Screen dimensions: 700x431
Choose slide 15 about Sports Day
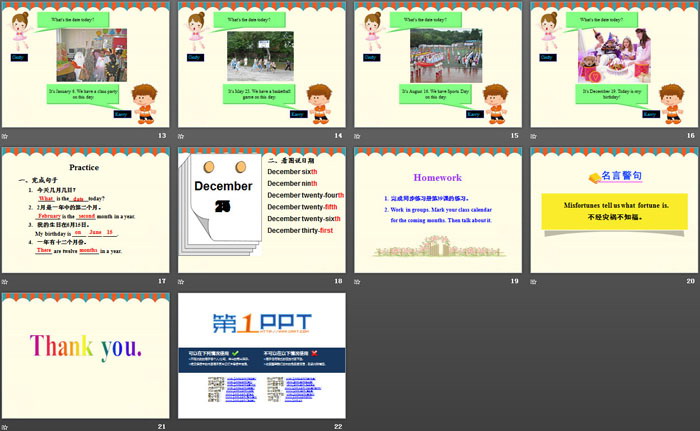437,66
